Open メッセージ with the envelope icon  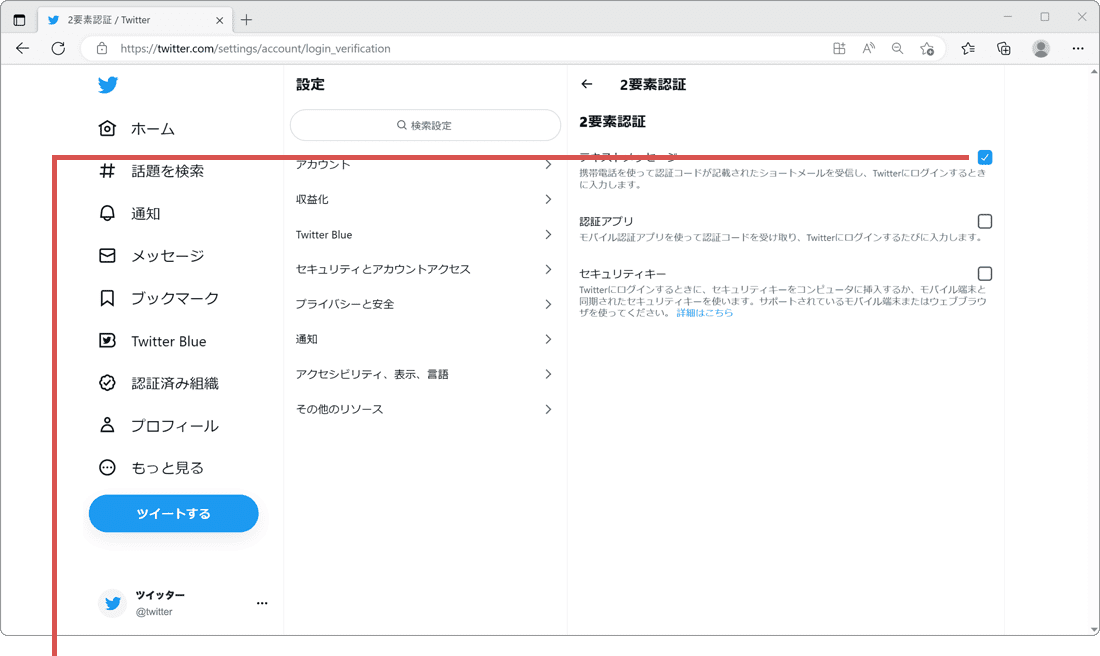pos(107,255)
